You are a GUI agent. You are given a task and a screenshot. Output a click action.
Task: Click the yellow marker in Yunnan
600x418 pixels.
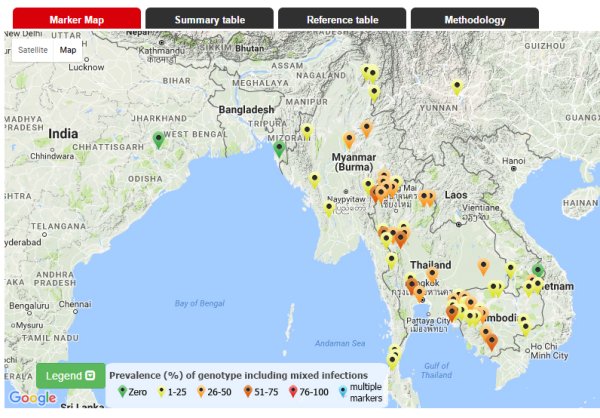(457, 87)
